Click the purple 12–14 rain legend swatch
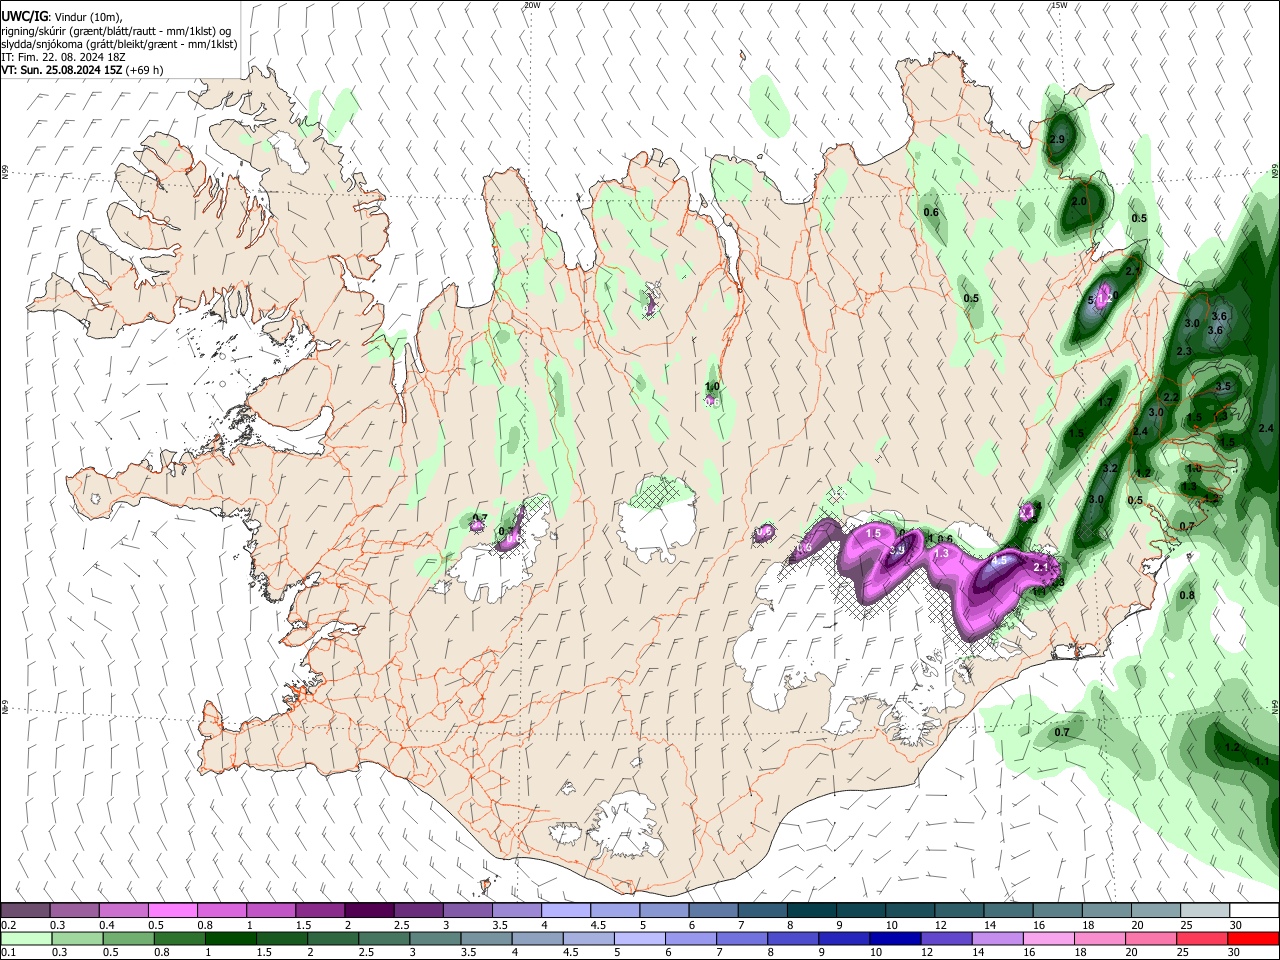This screenshot has height=960, width=1280. 947,938
